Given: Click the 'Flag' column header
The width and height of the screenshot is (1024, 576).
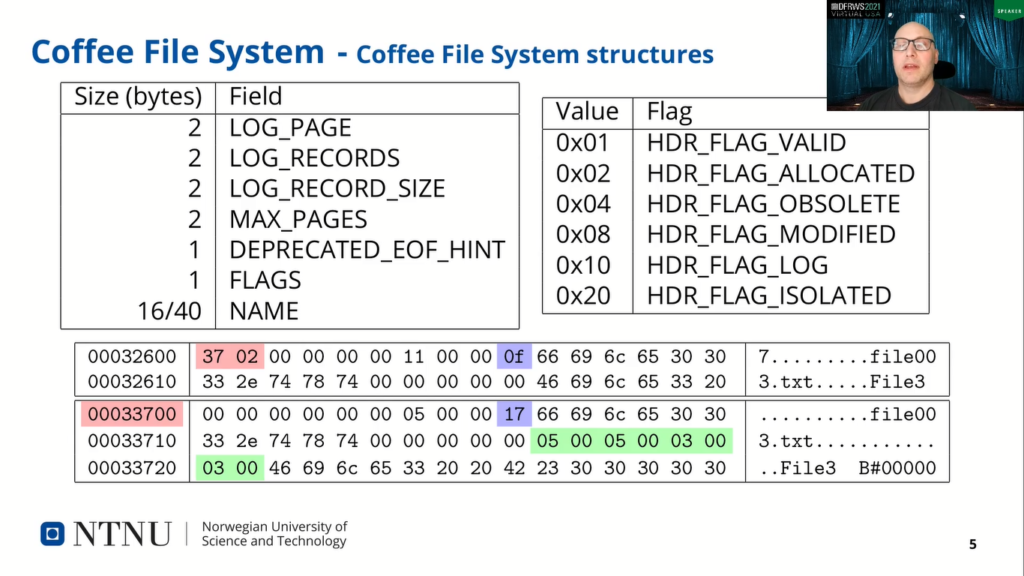Looking at the screenshot, I should (669, 112).
